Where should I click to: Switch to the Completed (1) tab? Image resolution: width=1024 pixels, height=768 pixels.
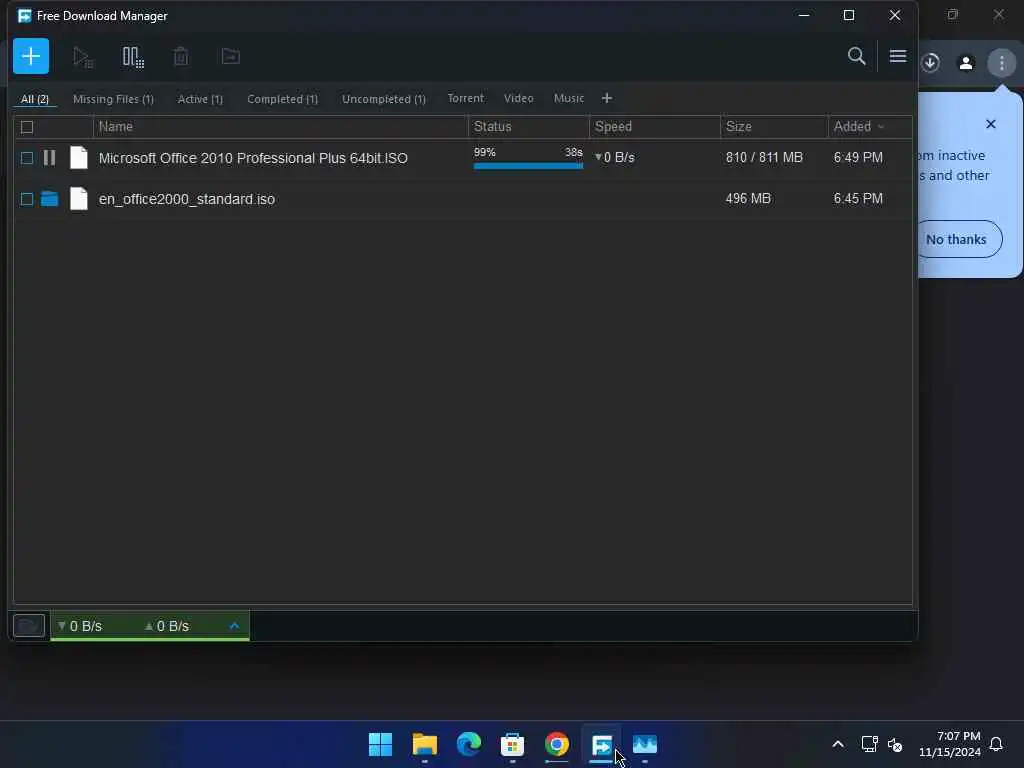click(x=282, y=99)
